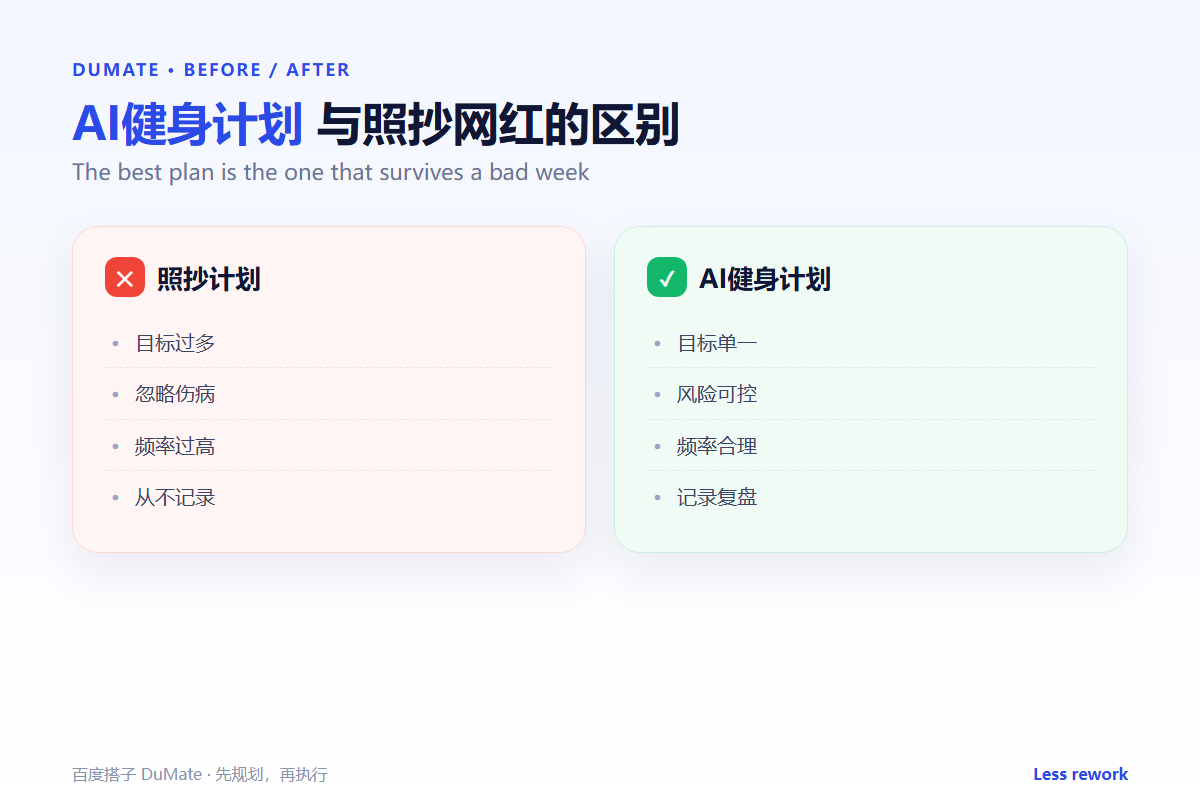The height and width of the screenshot is (800, 1200).
Task: Click the bullet item 频率合理
Action: pyautogui.click(x=717, y=446)
